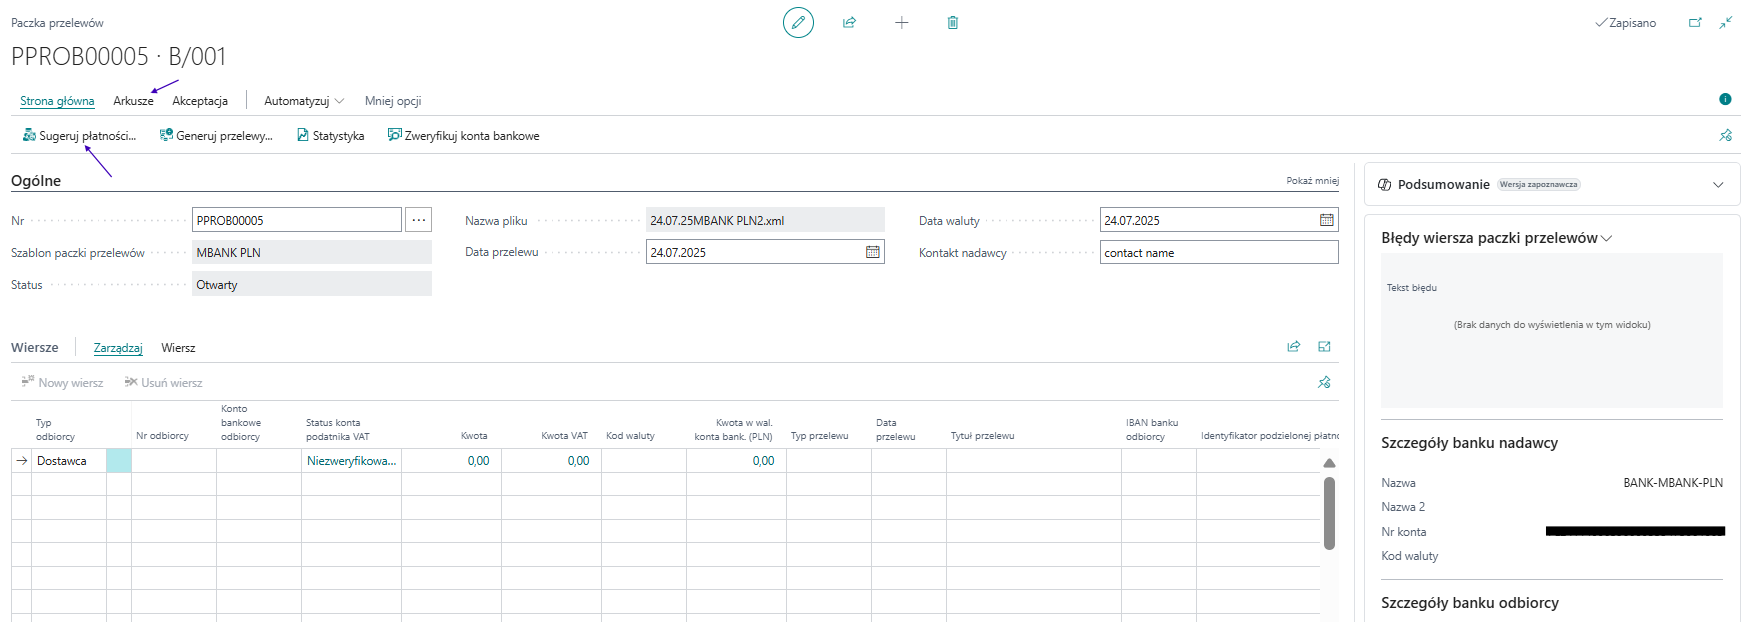Image resolution: width=1758 pixels, height=622 pixels.
Task: Click MBANK PLN template field
Action: point(312,252)
